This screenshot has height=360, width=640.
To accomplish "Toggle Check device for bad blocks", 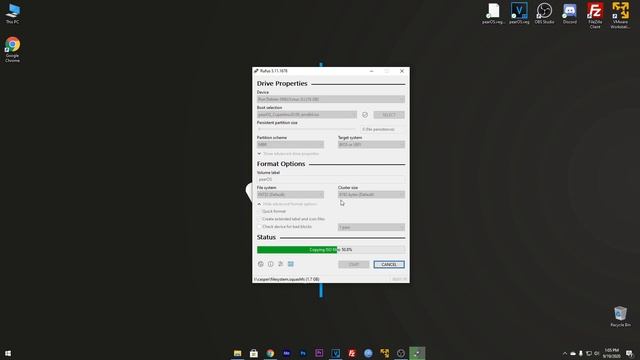I will coord(259,227).
